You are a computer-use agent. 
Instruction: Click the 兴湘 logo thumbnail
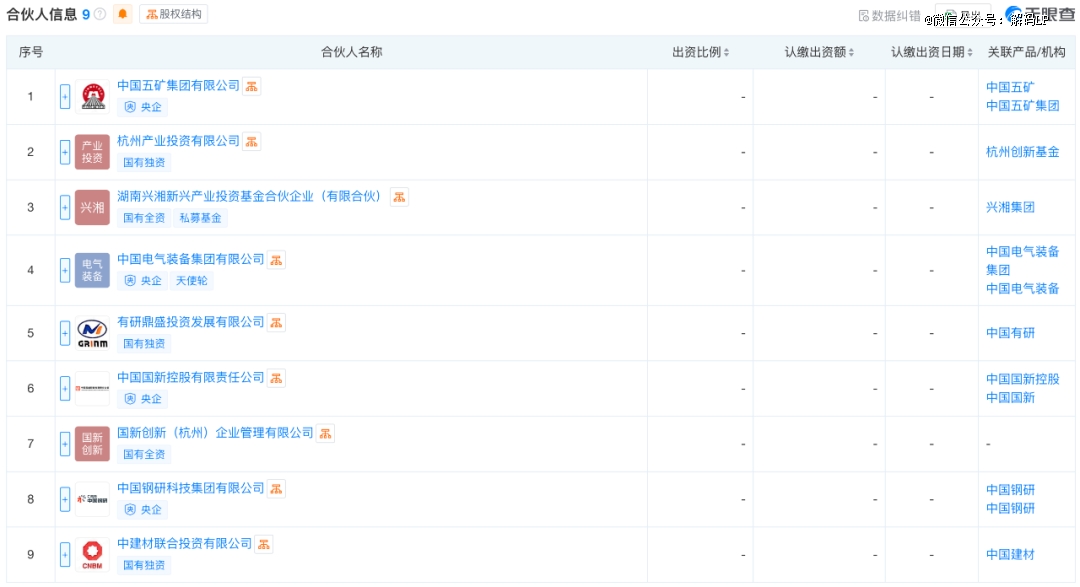click(92, 207)
